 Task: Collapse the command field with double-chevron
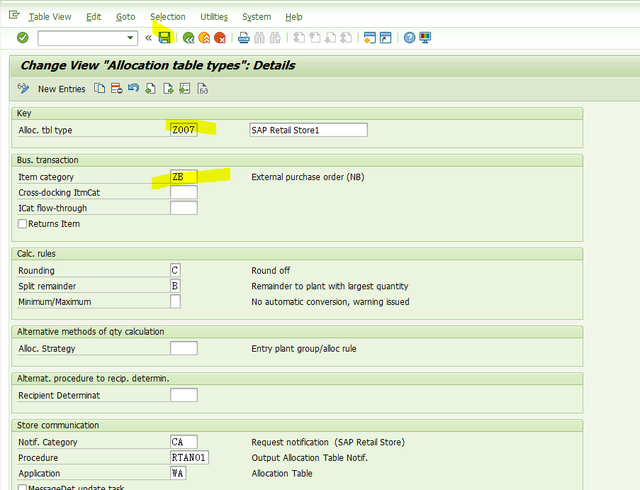[x=149, y=38]
